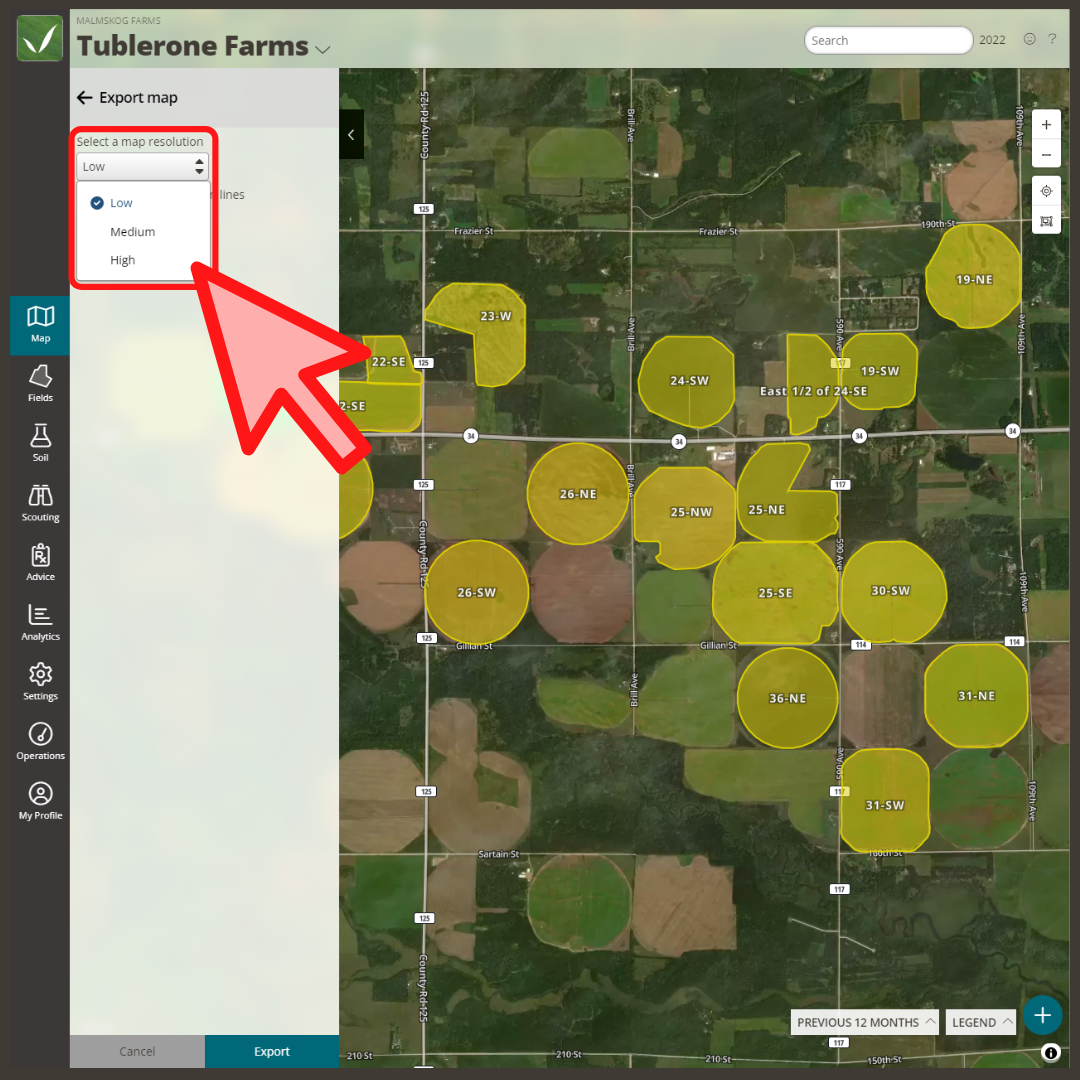Image resolution: width=1080 pixels, height=1080 pixels.
Task: Select field 26-SW on the map
Action: pos(476,592)
